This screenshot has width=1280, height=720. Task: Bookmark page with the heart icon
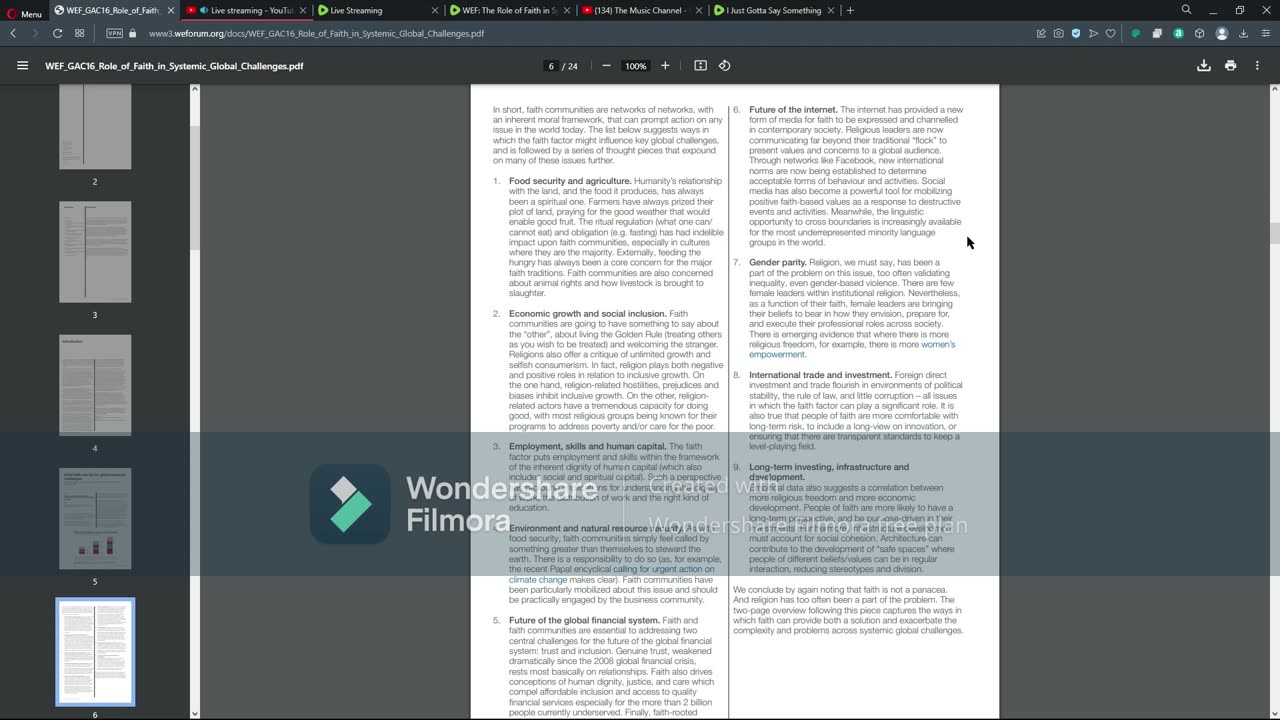click(x=1110, y=33)
